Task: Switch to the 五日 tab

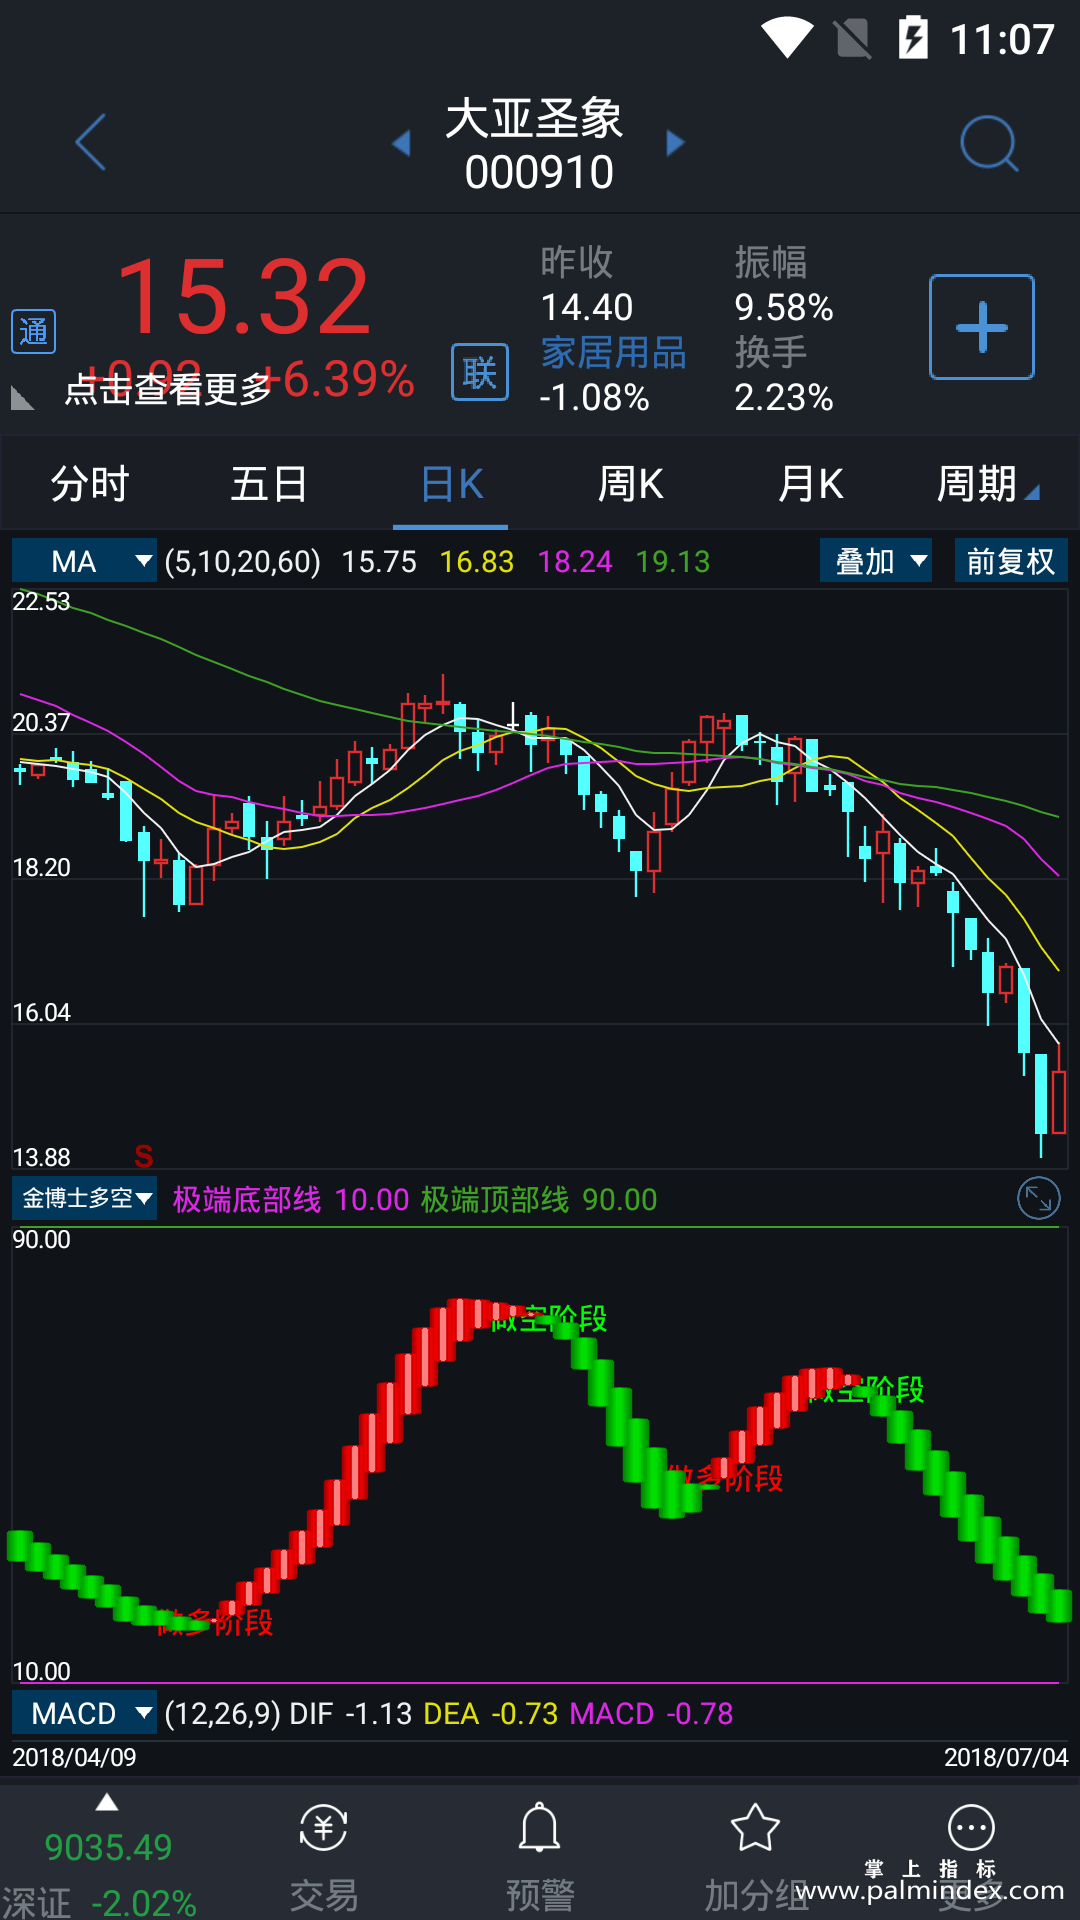Action: coord(269,485)
